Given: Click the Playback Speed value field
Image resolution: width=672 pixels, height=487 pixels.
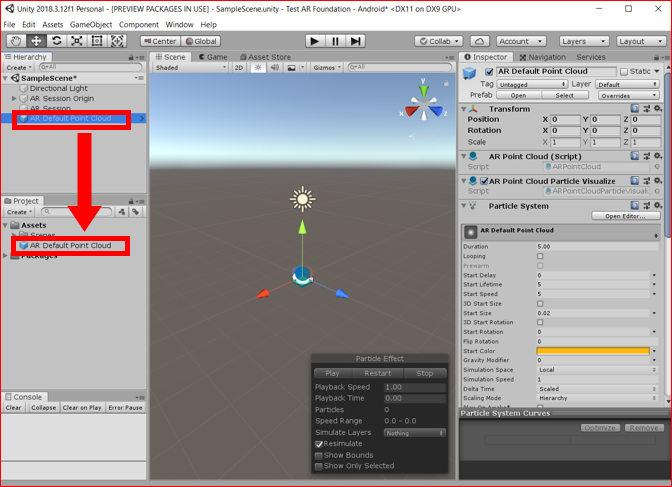Looking at the screenshot, I should [x=414, y=387].
